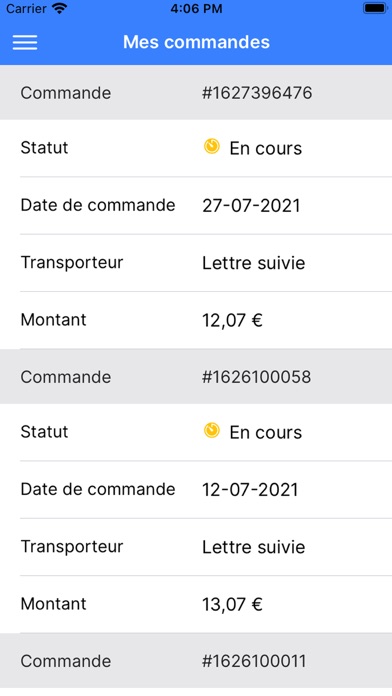Open order #1626100011 header
This screenshot has width=392, height=696.
pyautogui.click(x=196, y=661)
